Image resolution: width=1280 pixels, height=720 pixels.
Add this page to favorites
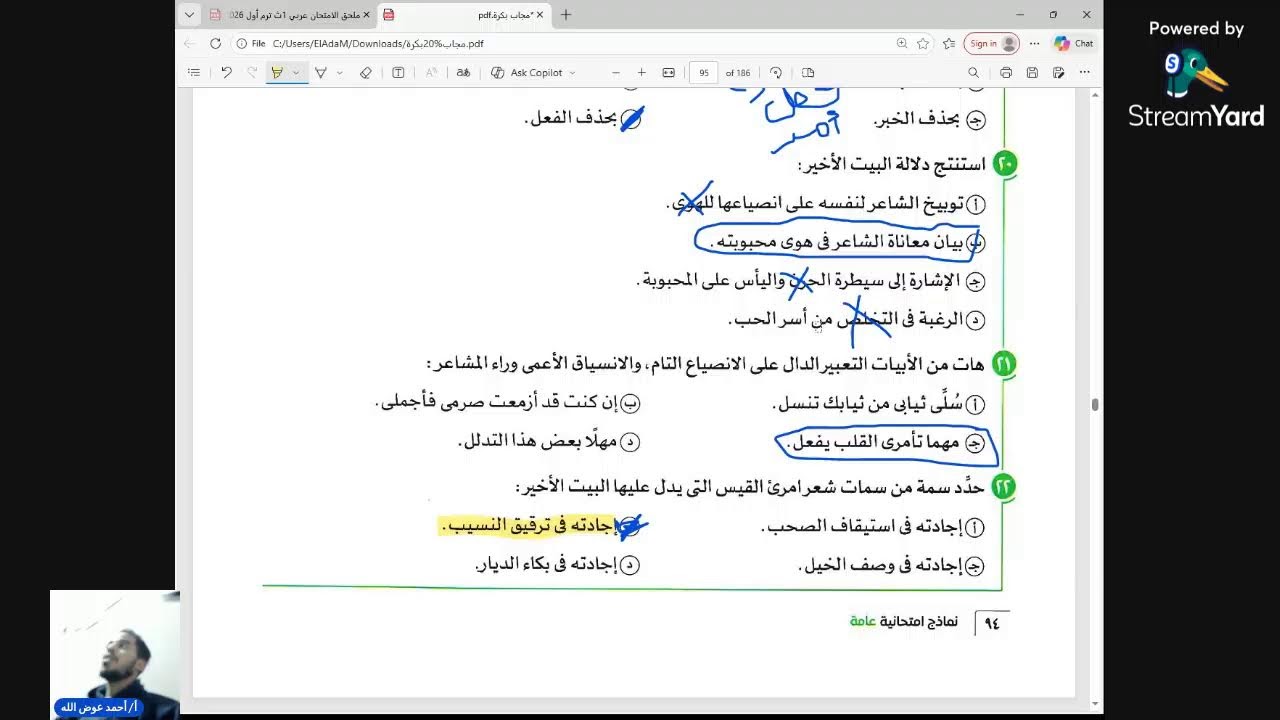923,44
